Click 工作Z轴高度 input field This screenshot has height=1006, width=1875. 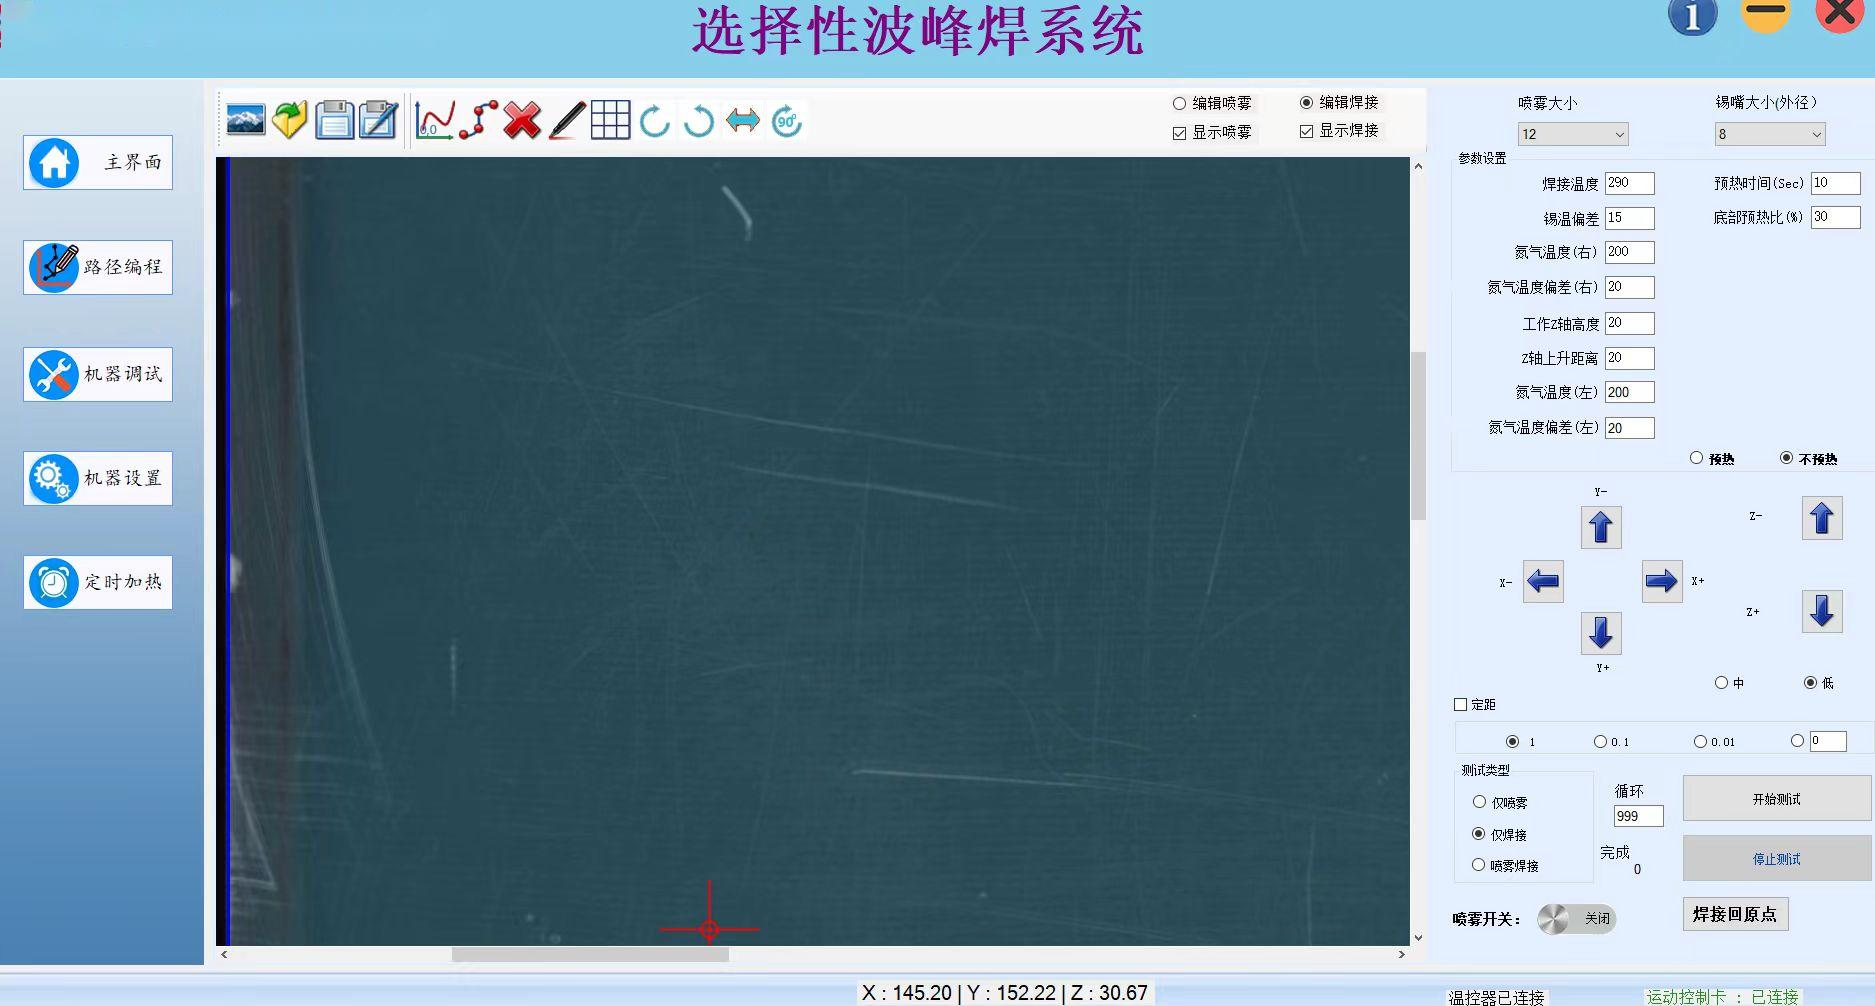tap(1630, 323)
